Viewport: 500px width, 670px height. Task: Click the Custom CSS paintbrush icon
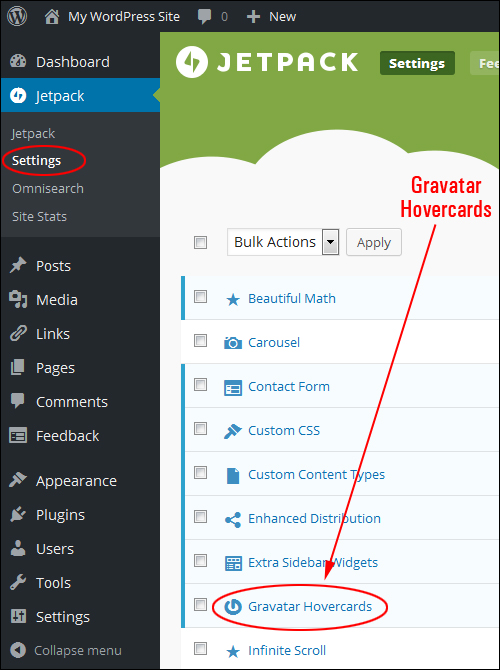(233, 431)
